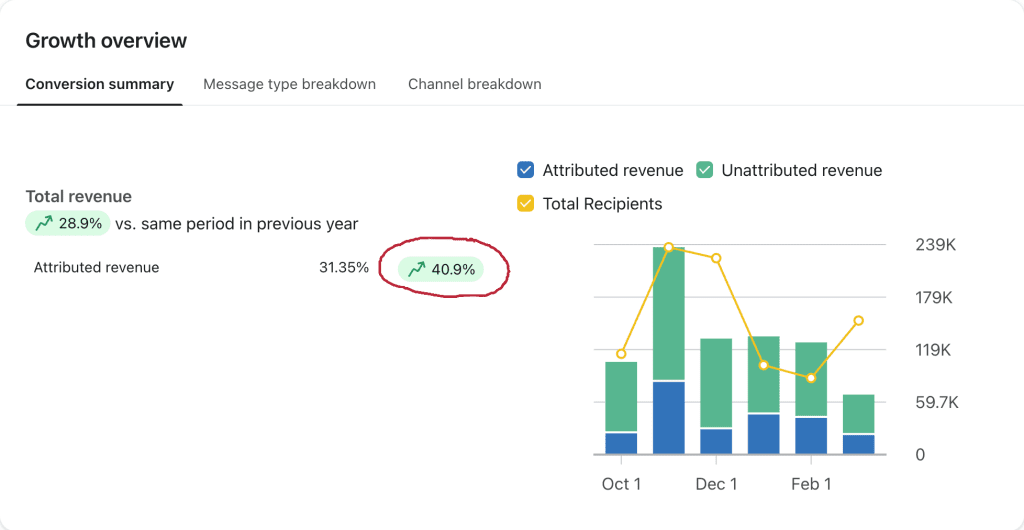Click the tallest bar's blue attributed segment

tap(668, 418)
